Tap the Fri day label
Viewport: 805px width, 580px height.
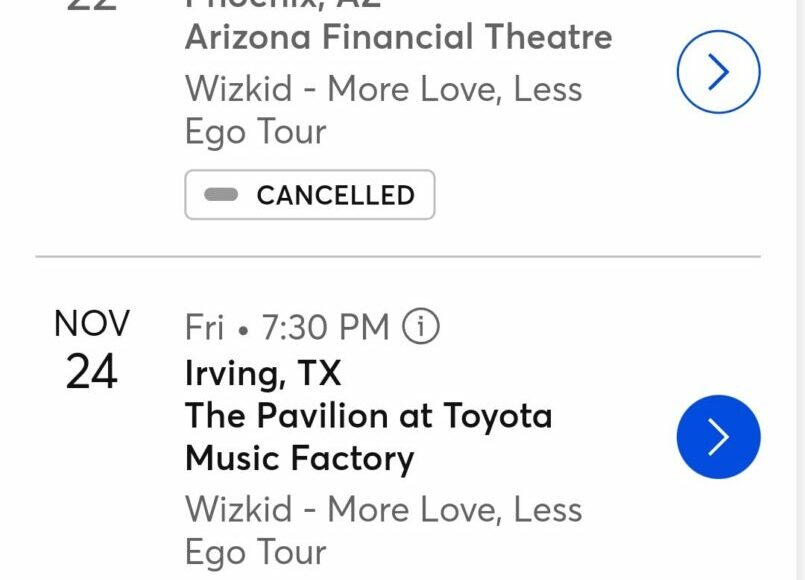pos(205,327)
